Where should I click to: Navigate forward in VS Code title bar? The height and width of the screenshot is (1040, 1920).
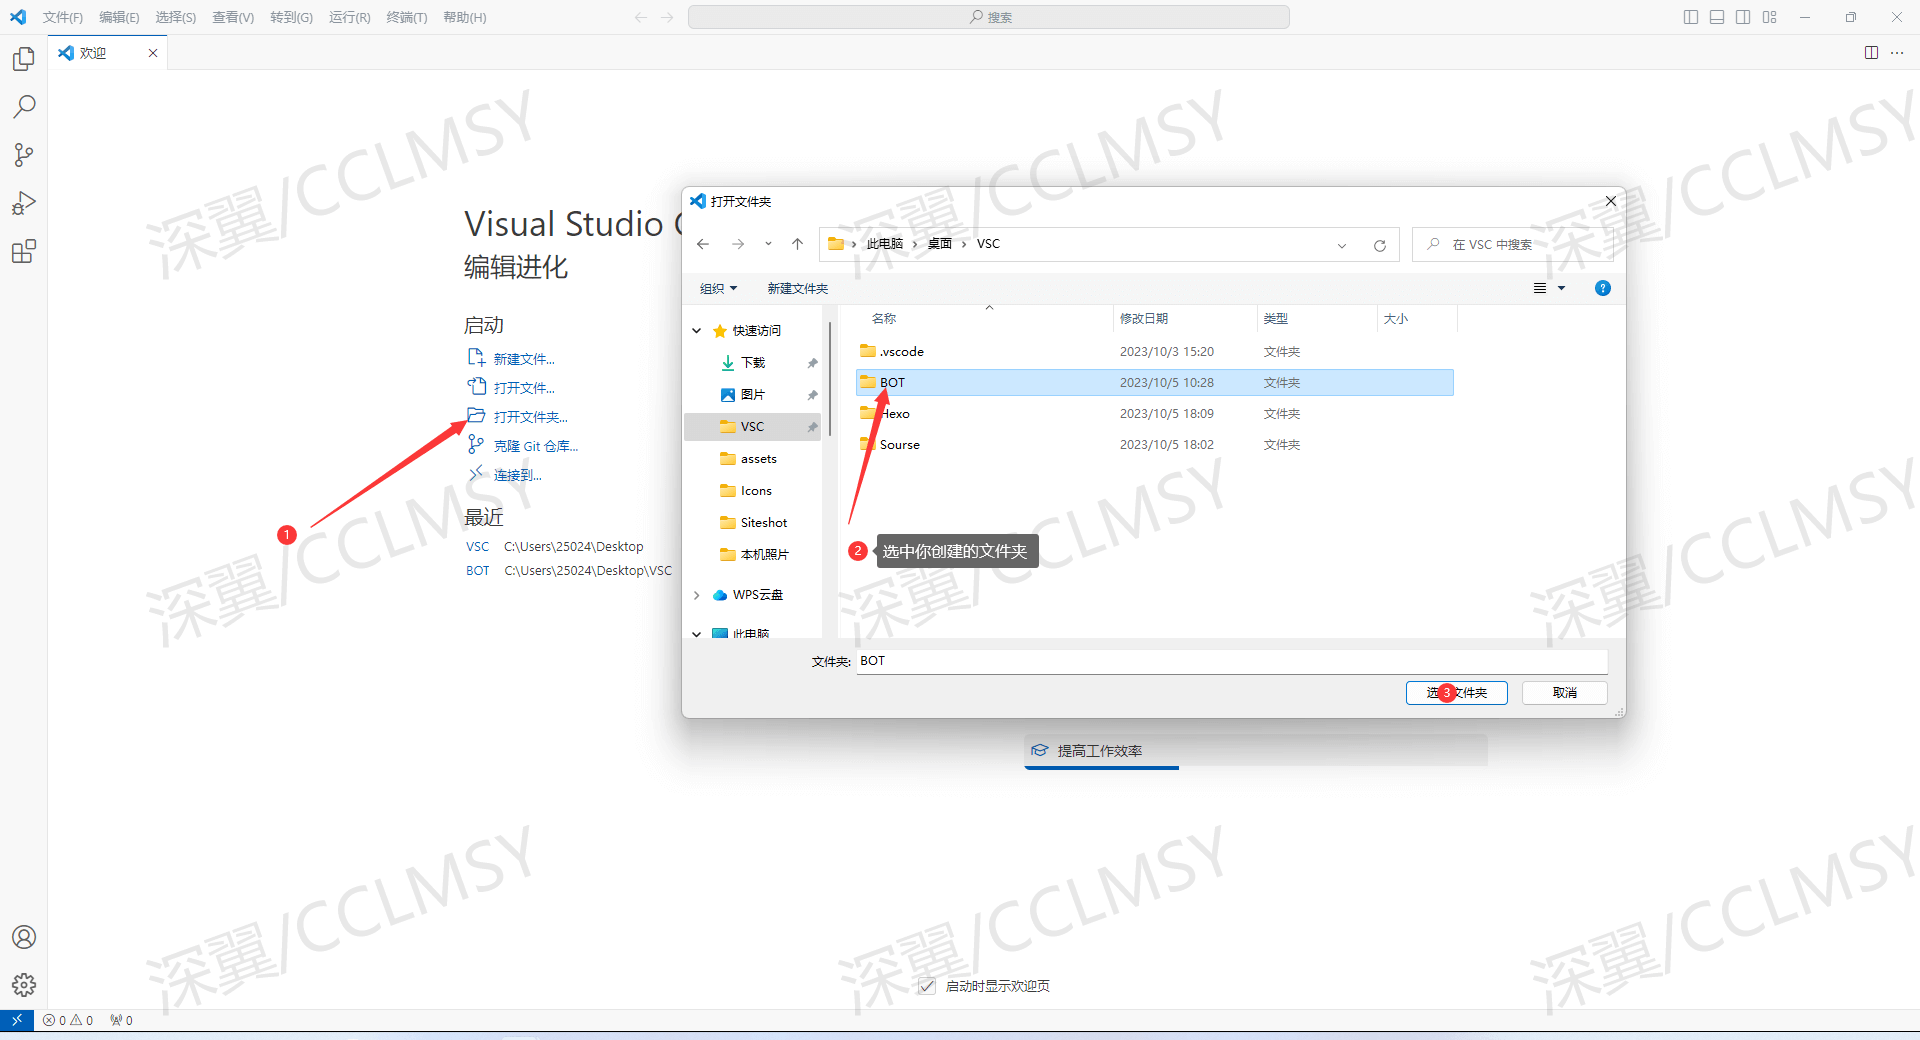[x=667, y=17]
